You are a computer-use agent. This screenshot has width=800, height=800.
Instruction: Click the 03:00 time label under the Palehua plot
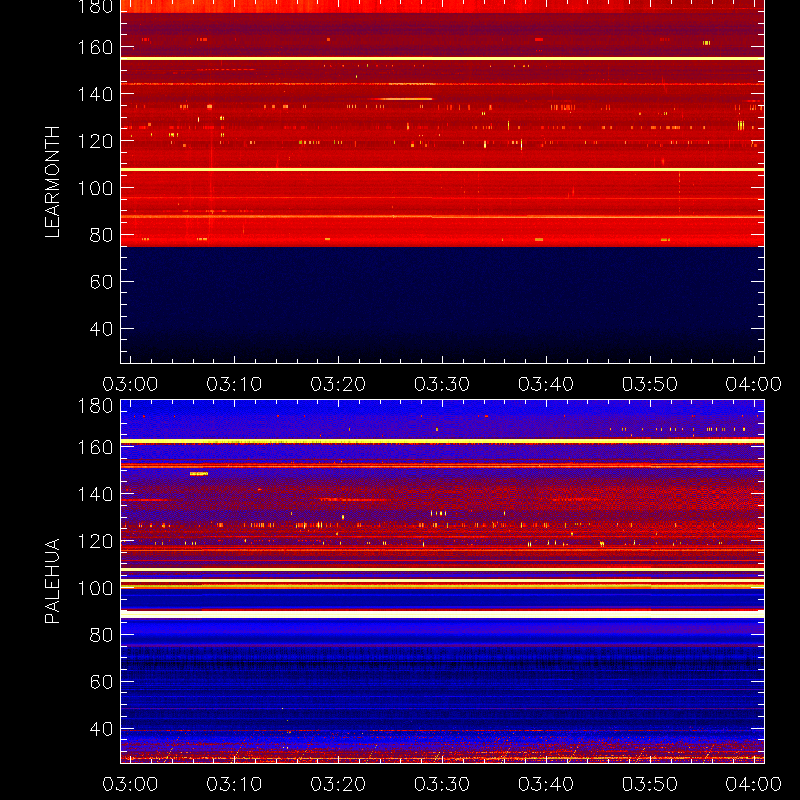coord(130,784)
